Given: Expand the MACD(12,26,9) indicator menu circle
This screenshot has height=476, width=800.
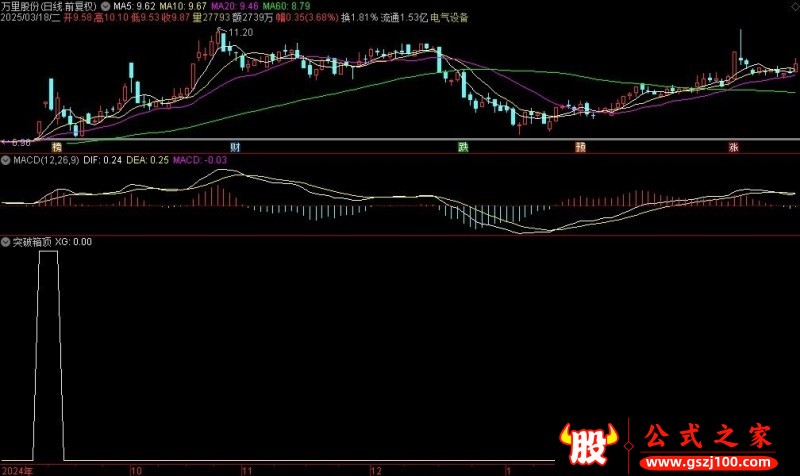Looking at the screenshot, I should click(6, 160).
